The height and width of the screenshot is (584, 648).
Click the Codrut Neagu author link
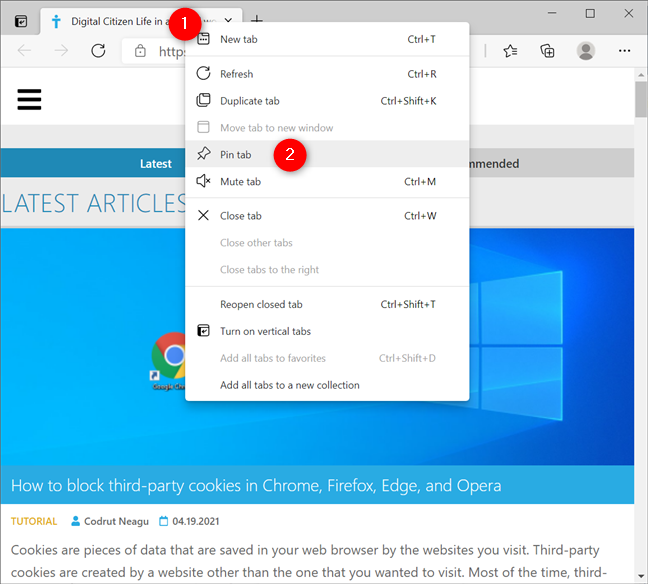pos(116,521)
